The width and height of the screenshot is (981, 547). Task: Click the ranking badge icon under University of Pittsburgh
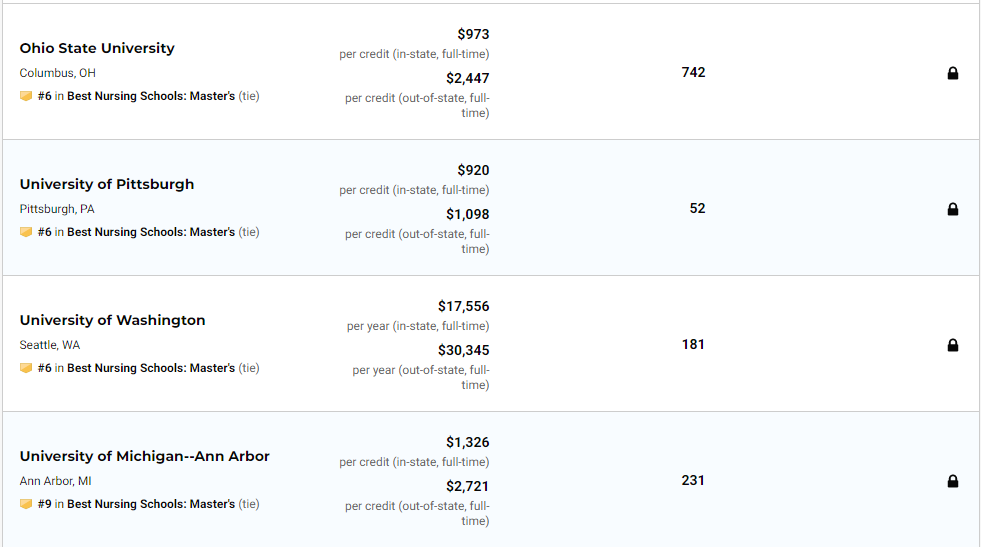(26, 232)
